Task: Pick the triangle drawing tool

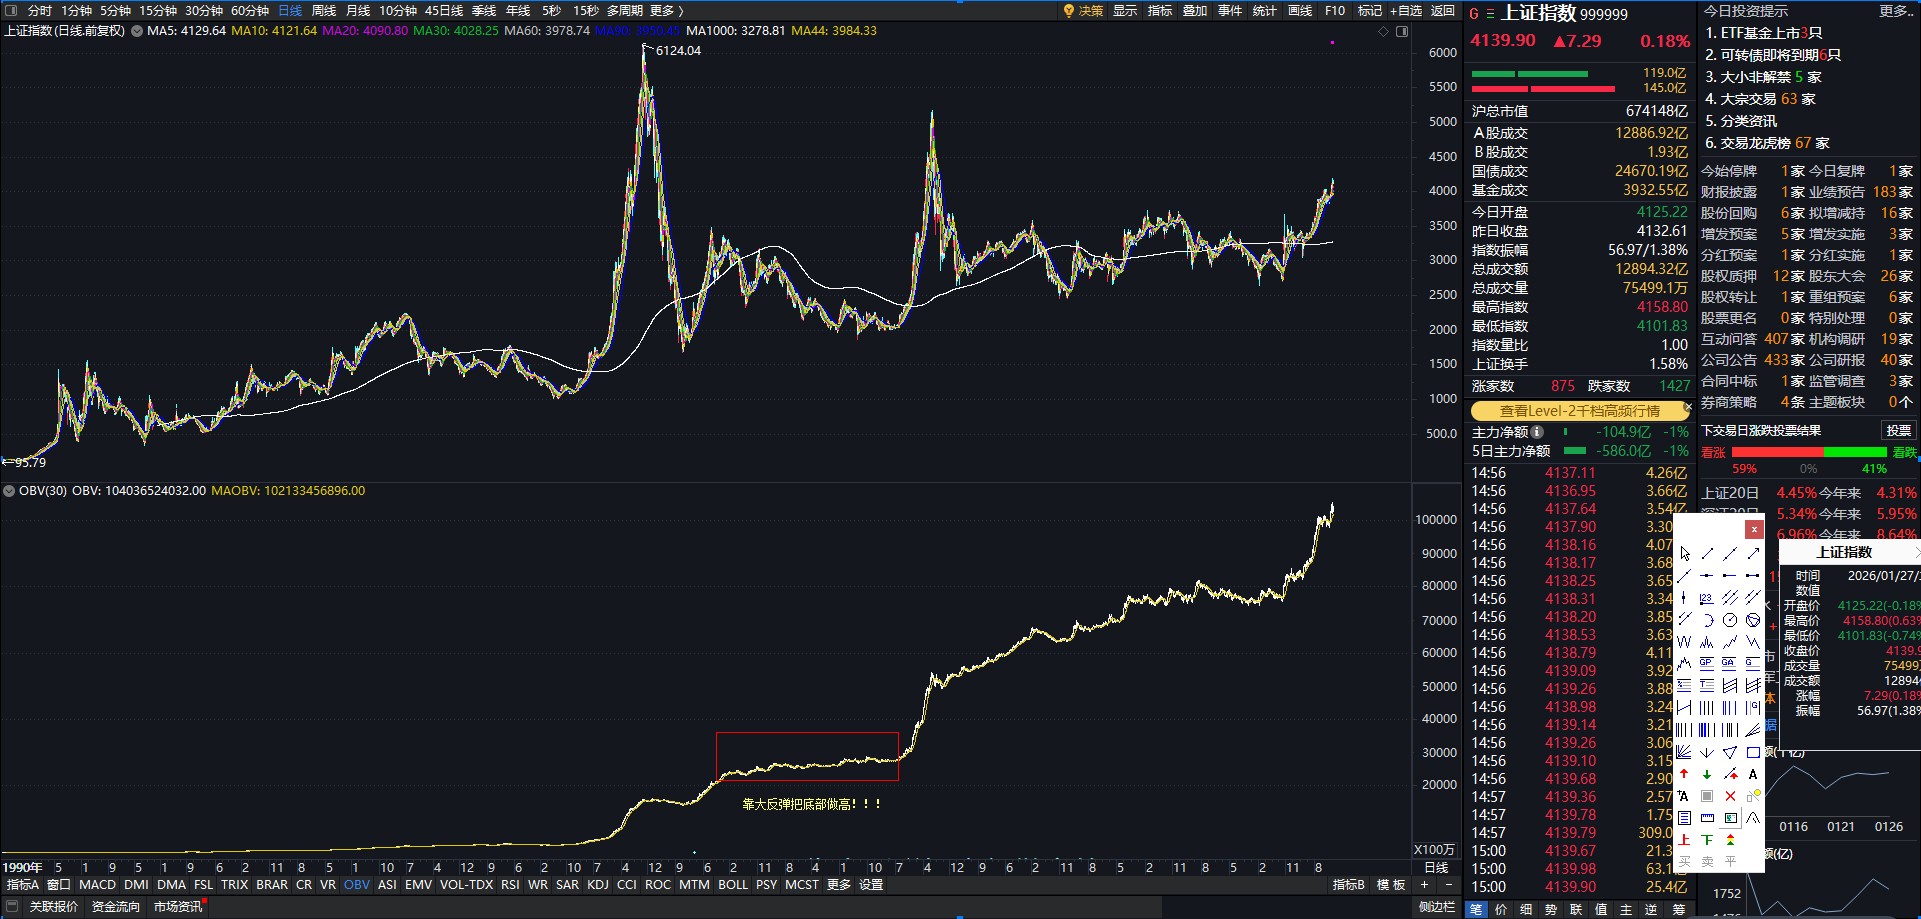Action: (x=1730, y=752)
